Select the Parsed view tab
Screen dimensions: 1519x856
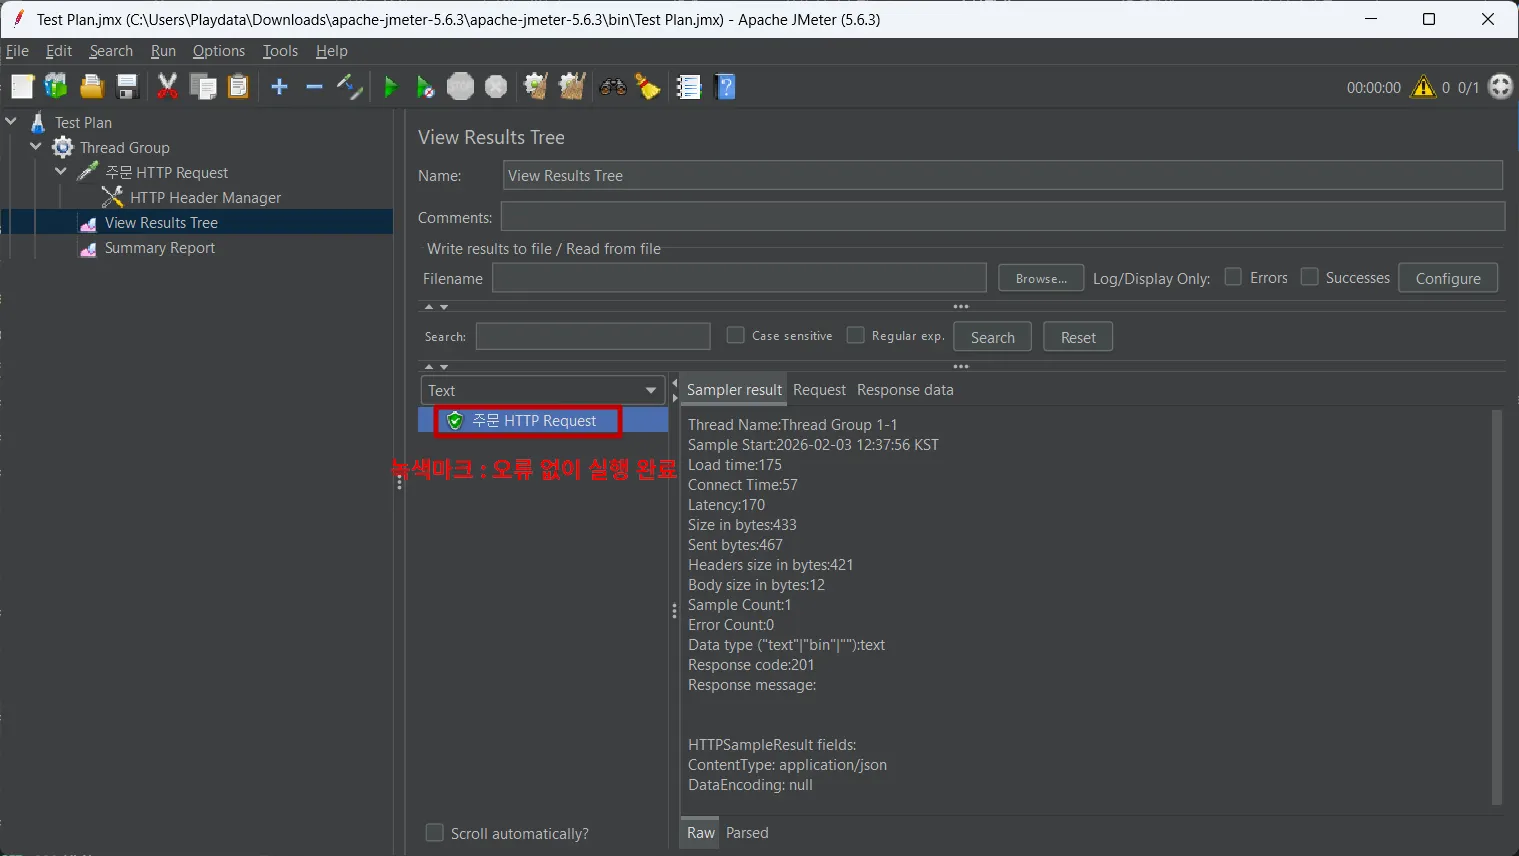[x=747, y=833]
